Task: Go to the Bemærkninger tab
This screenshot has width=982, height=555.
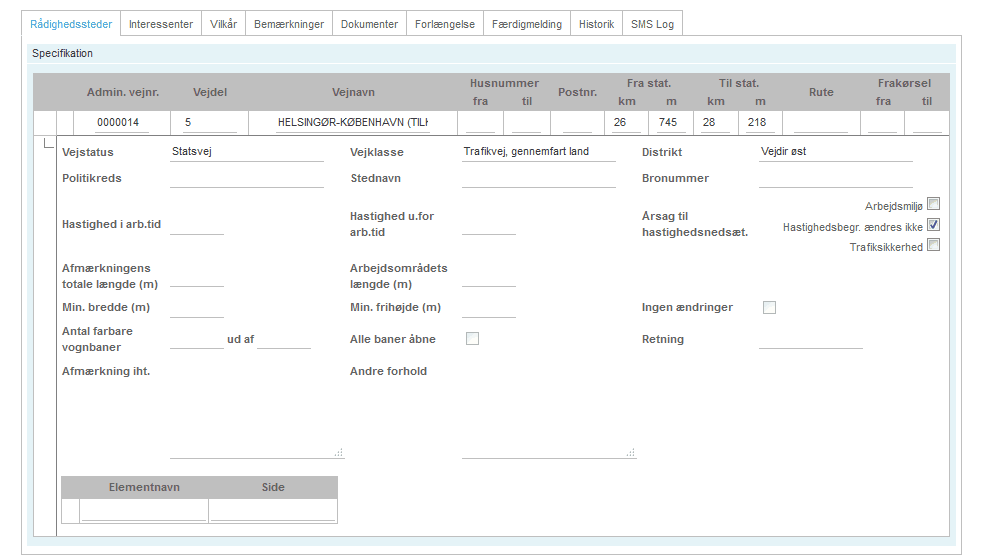Action: (288, 24)
